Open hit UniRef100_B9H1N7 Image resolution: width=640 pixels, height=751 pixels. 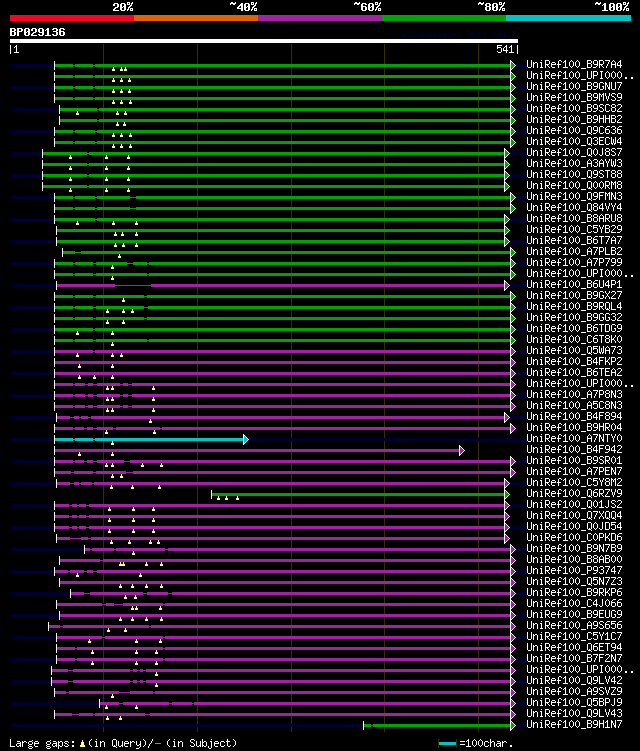(x=574, y=725)
